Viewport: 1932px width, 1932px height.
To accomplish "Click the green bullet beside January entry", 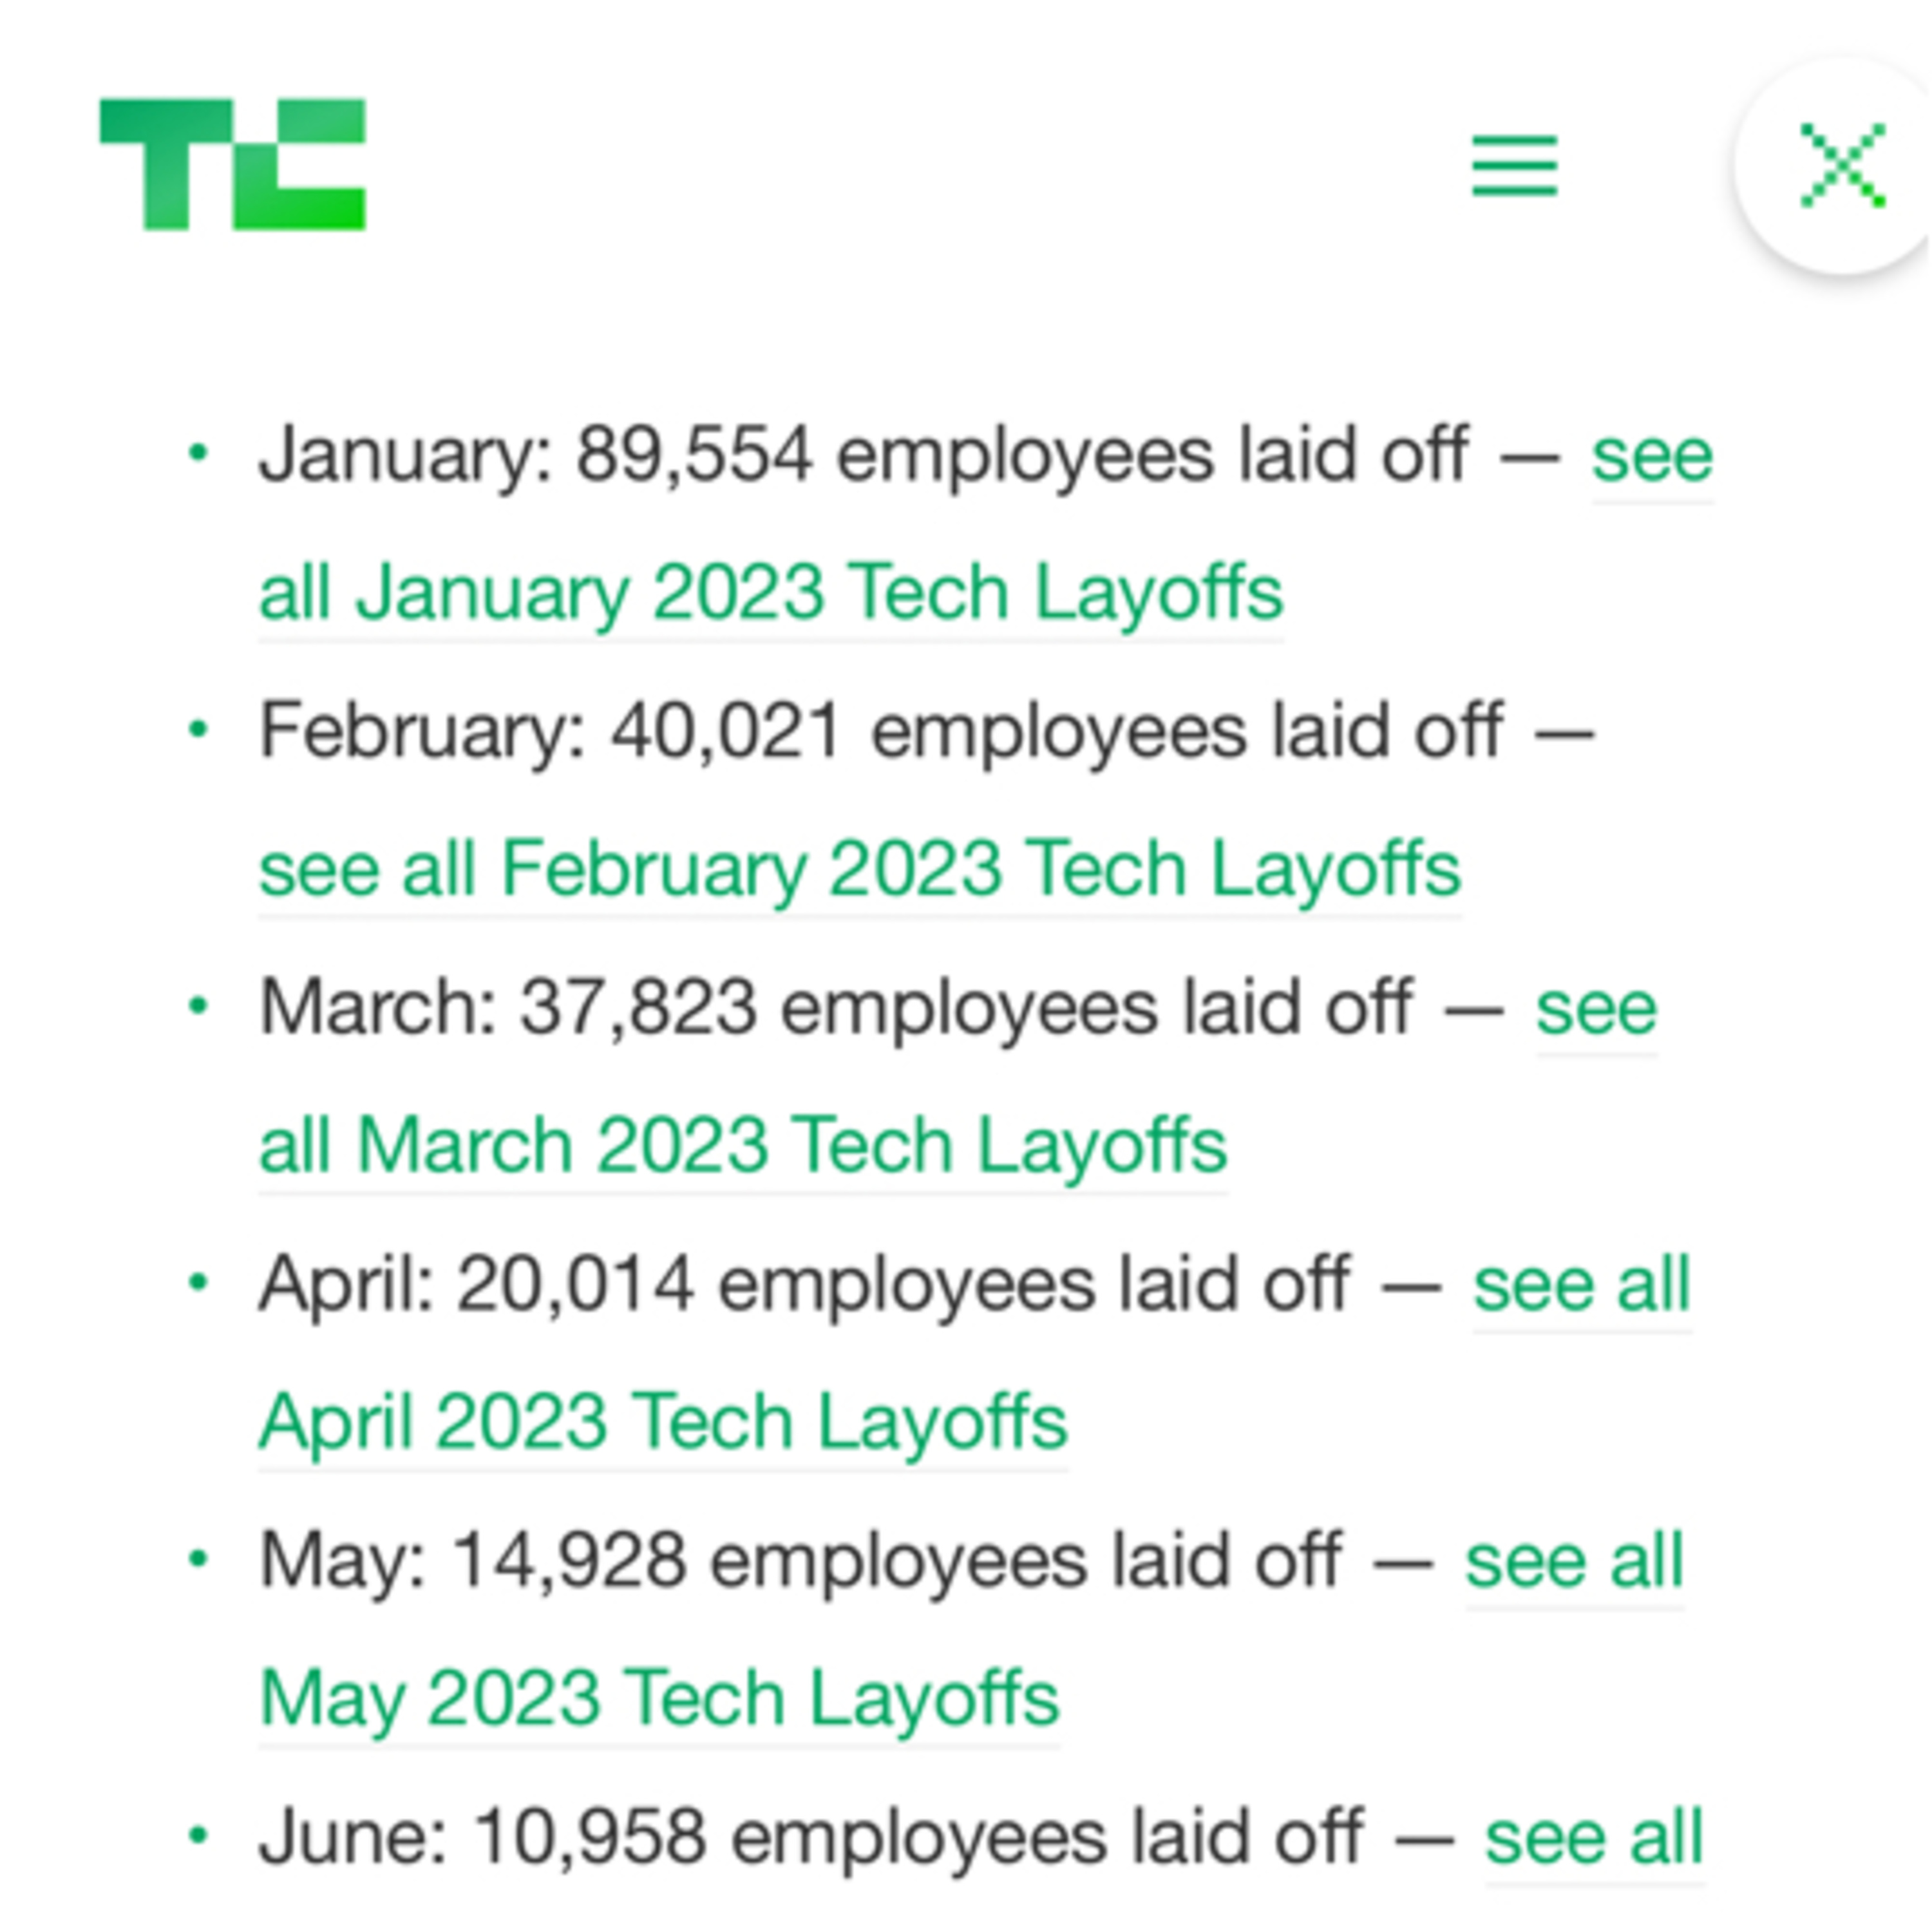I will click(198, 453).
